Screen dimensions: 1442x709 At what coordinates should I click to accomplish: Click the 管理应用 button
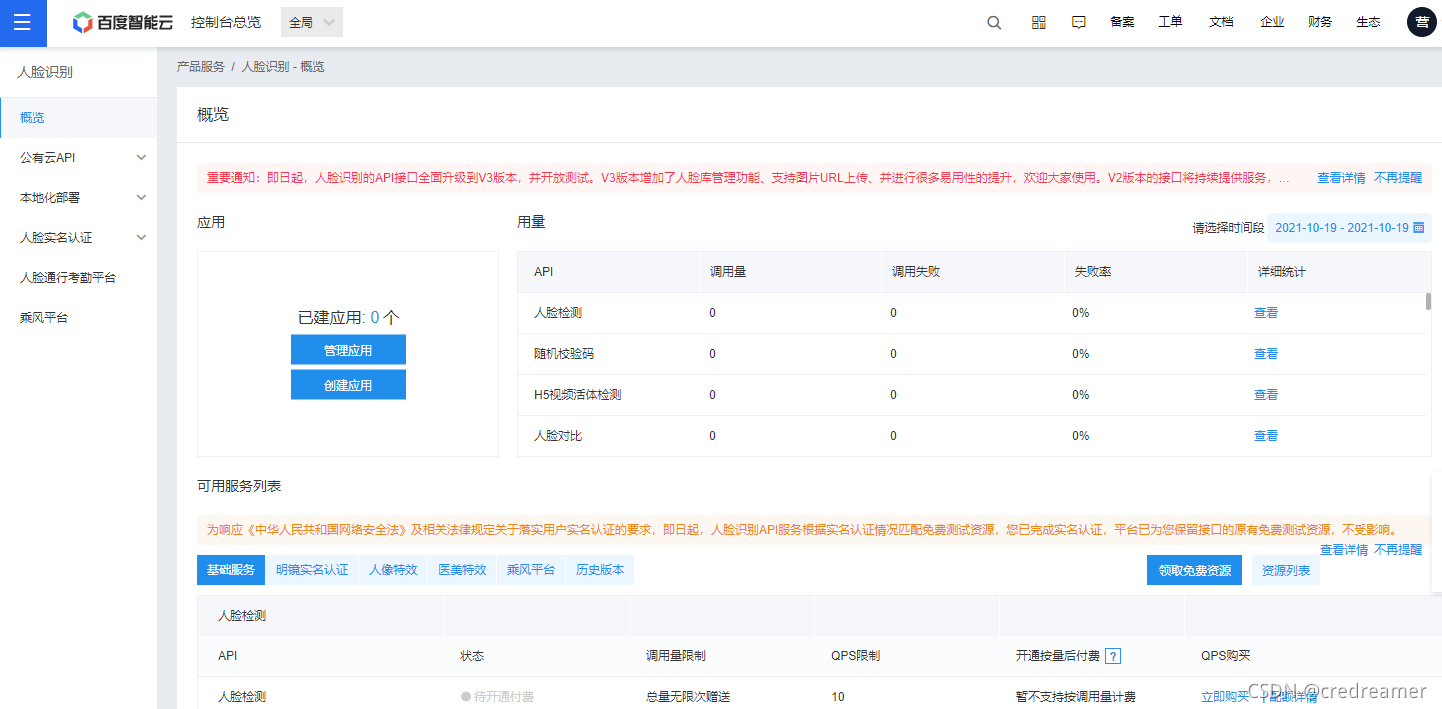coord(348,350)
